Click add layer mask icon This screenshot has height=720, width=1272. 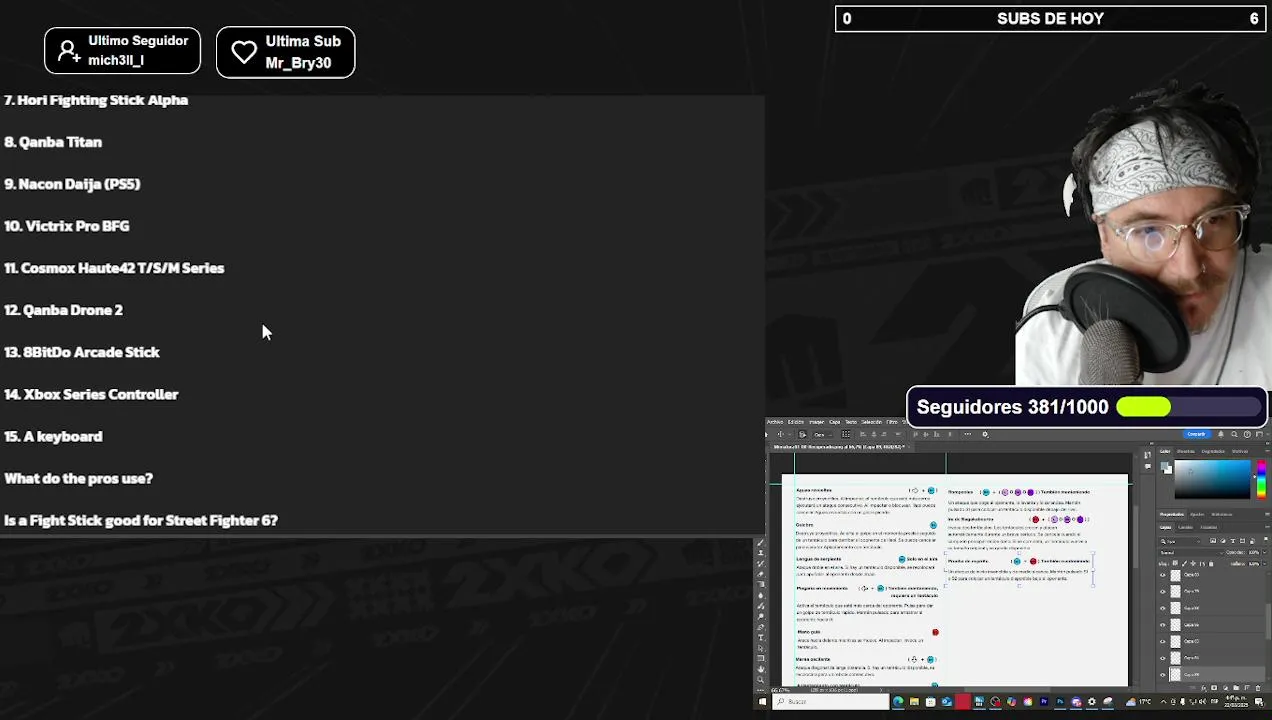point(1214,688)
